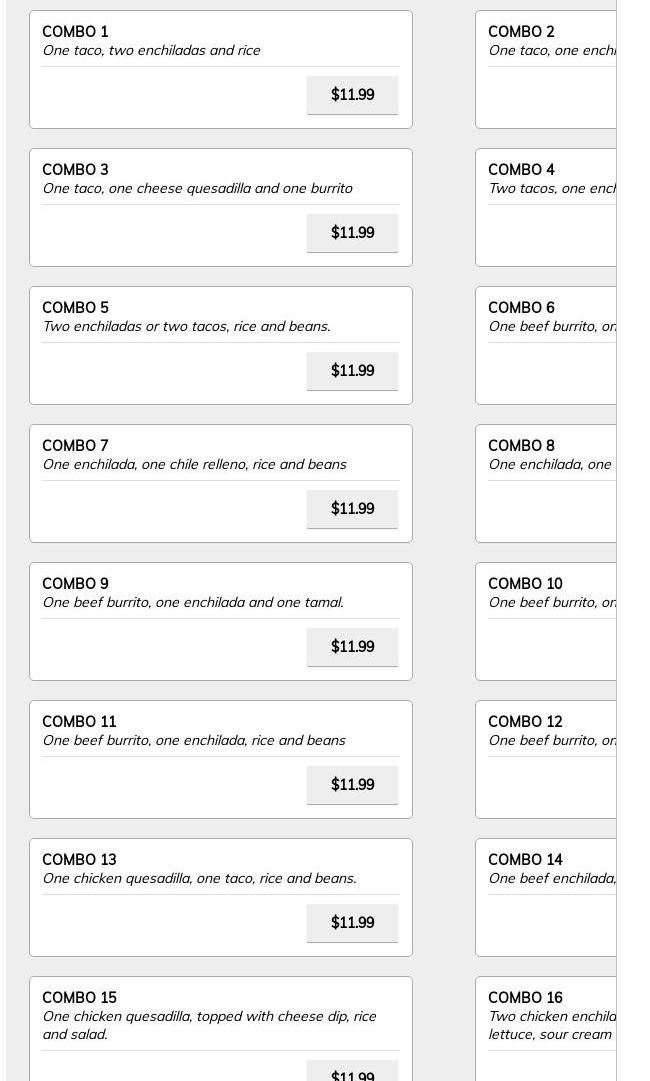
Task: Select the $11.99 button in Combo 11
Action: coord(352,784)
